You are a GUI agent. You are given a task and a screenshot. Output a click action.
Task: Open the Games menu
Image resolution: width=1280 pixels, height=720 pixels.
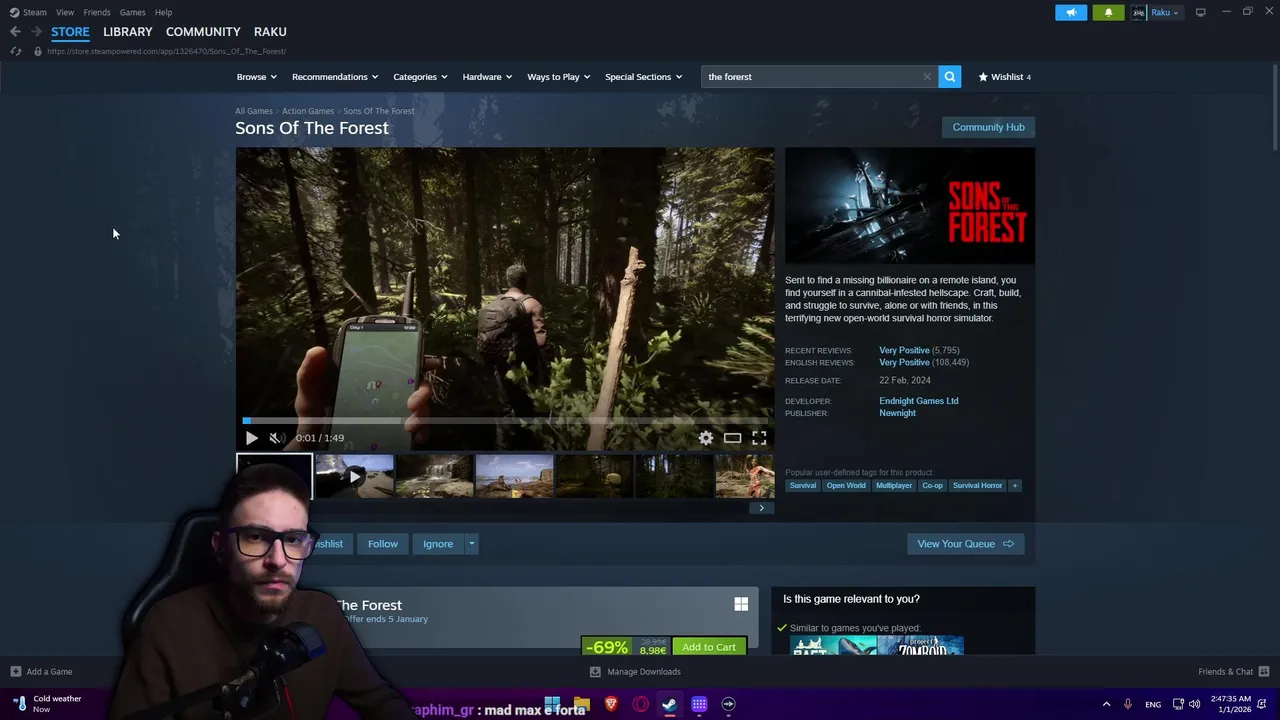point(132,12)
